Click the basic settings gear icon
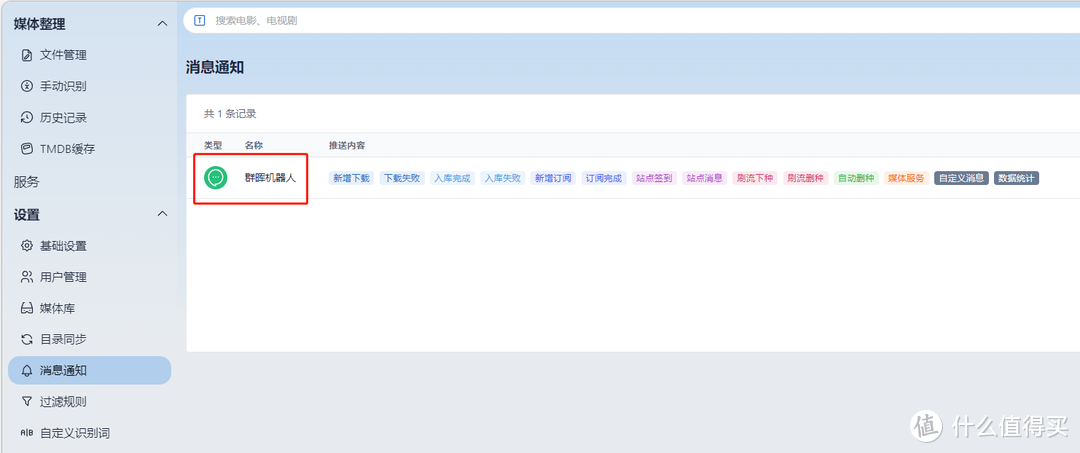Viewport: 1080px width, 453px height. (x=27, y=246)
